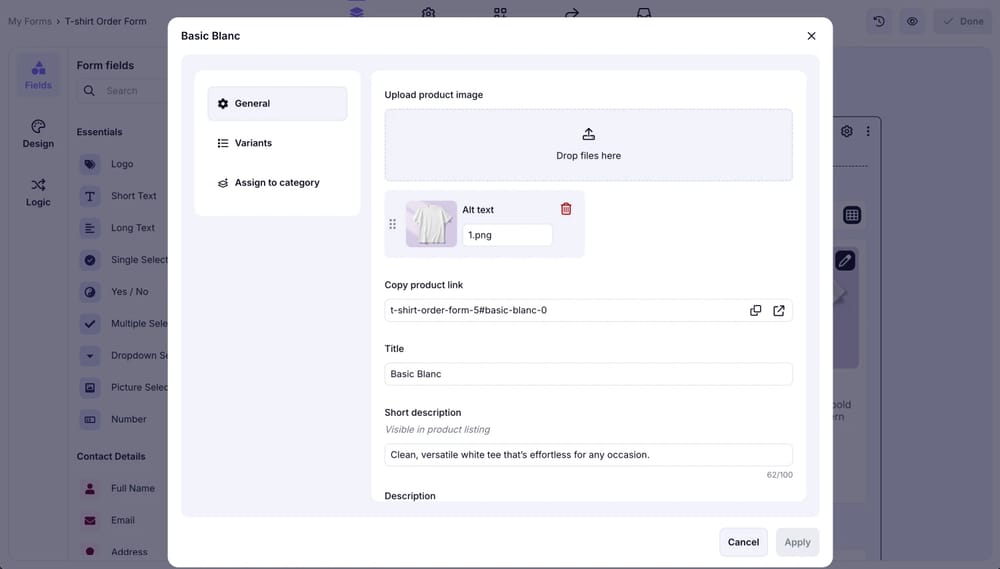
Task: Add a Long Text field
Action: 122,228
